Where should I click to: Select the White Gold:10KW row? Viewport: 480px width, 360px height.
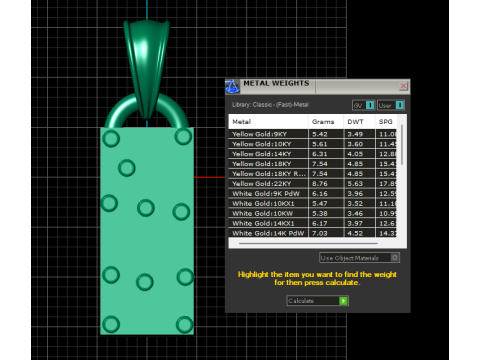pyautogui.click(x=313, y=213)
